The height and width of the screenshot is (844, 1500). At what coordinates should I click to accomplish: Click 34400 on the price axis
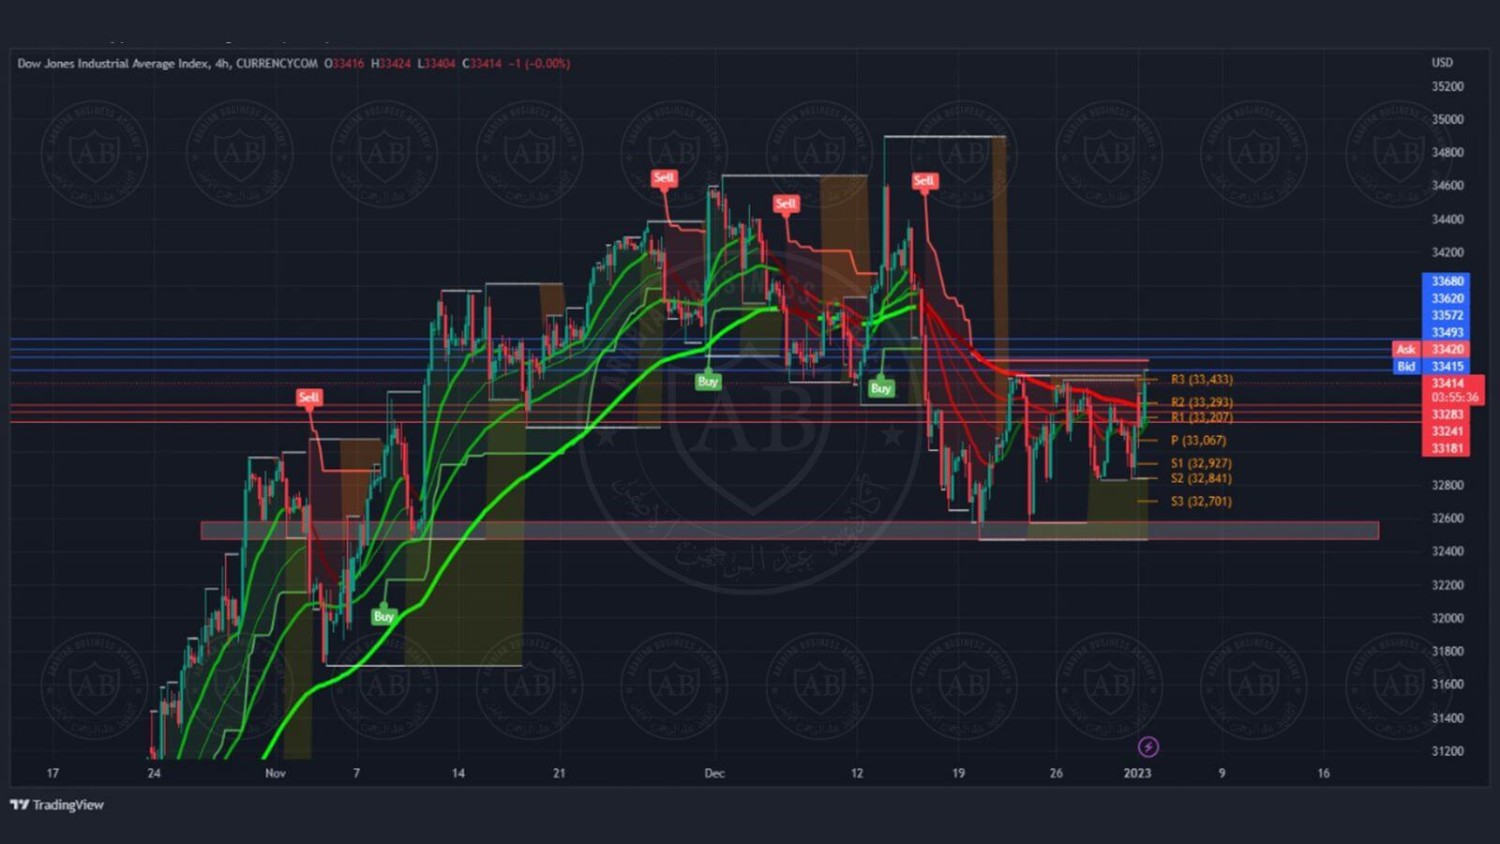pos(1447,219)
